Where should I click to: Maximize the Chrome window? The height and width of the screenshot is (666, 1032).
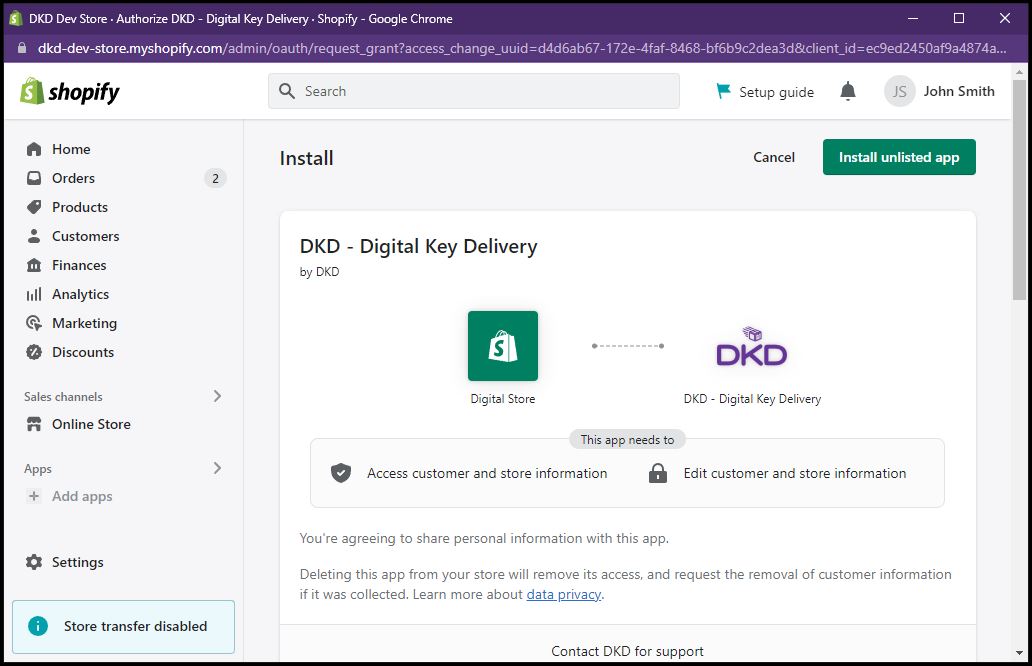(x=959, y=18)
